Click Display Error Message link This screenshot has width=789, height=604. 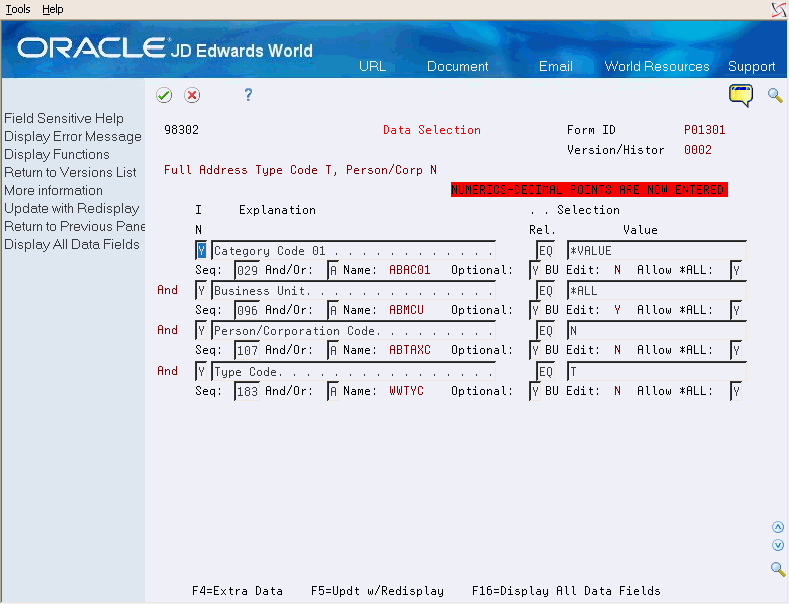73,136
